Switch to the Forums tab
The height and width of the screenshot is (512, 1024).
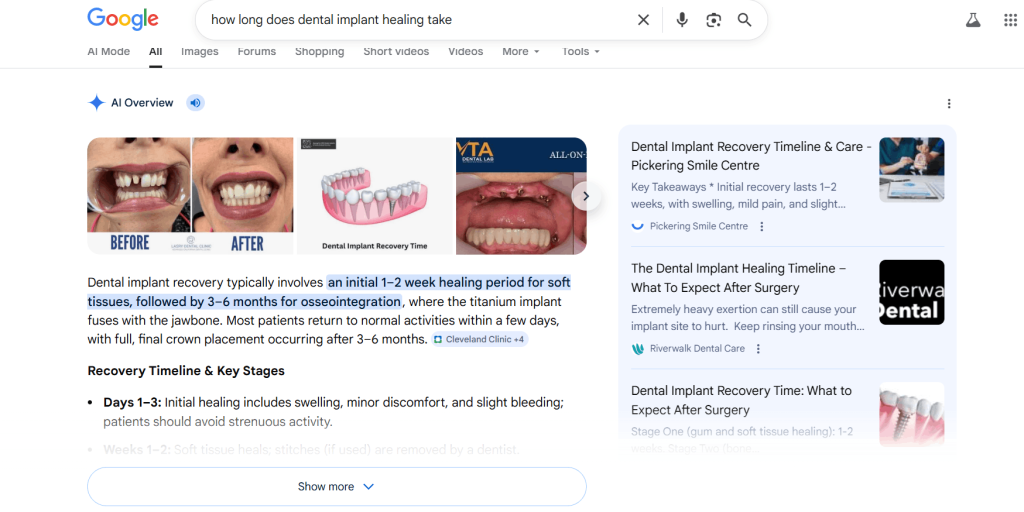tap(257, 52)
